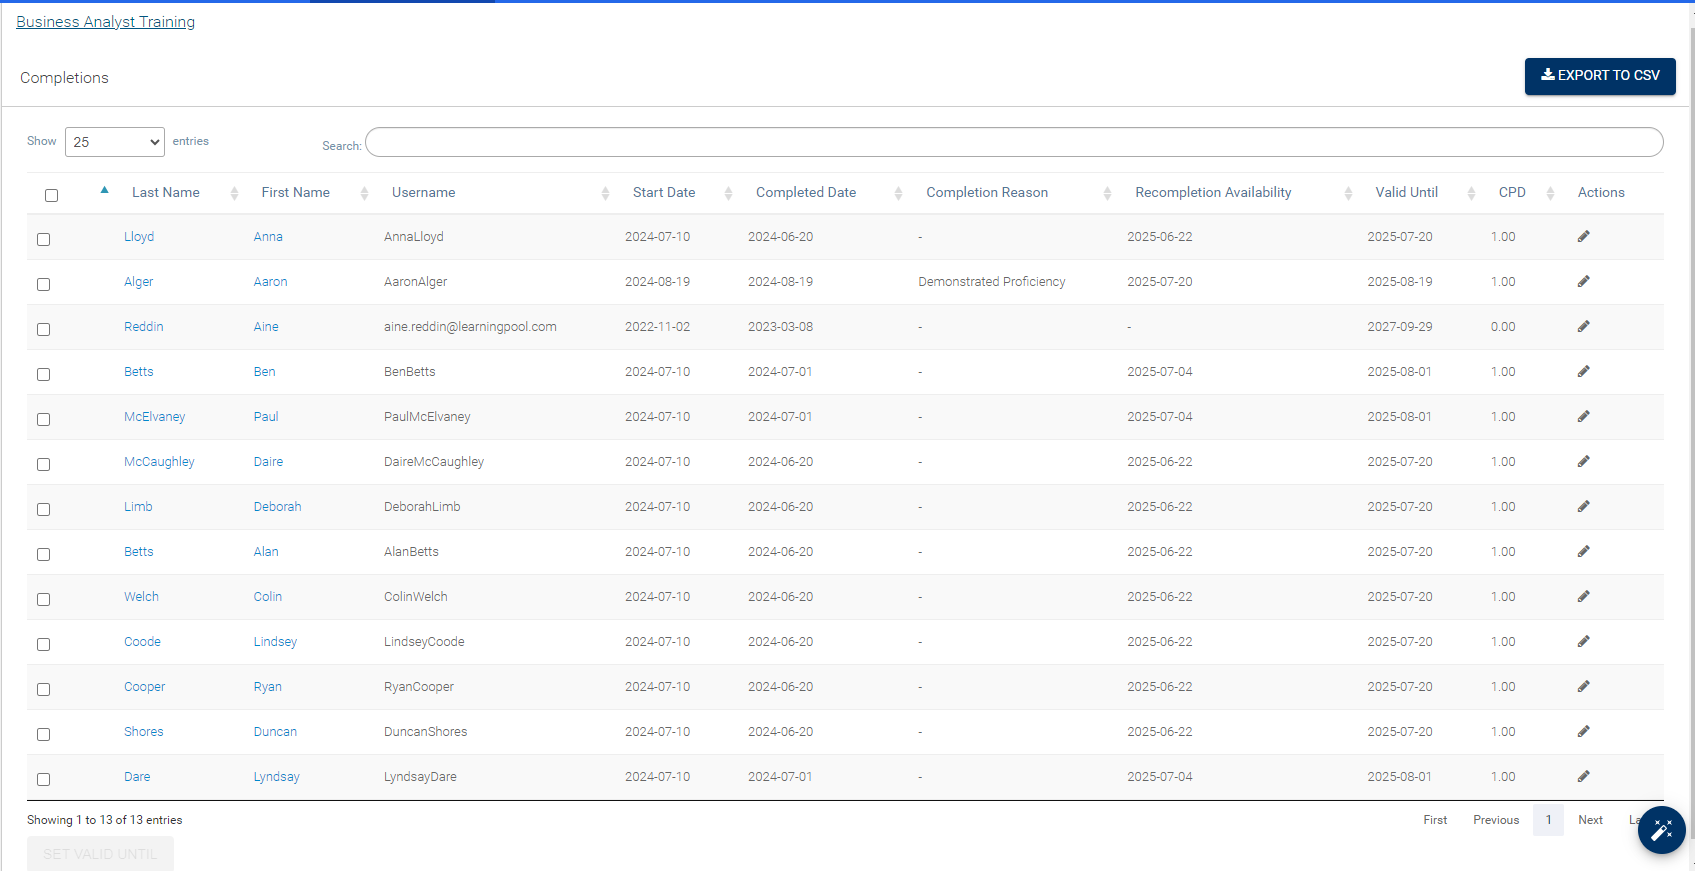Open the McElvaney last name link

pos(154,417)
